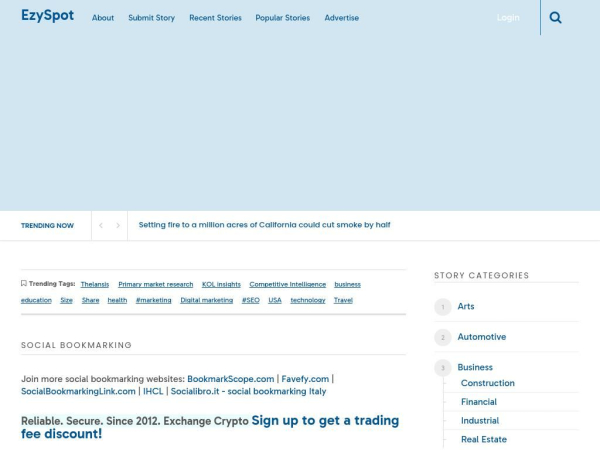Open Submit Story page

(152, 18)
